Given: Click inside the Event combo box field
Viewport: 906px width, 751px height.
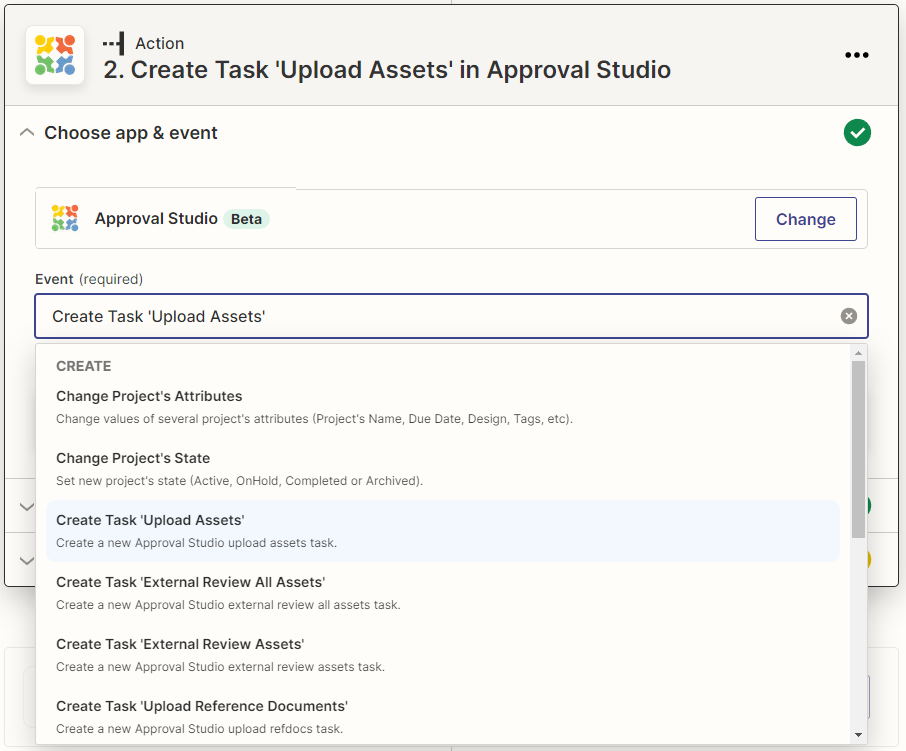Looking at the screenshot, I should (430, 316).
